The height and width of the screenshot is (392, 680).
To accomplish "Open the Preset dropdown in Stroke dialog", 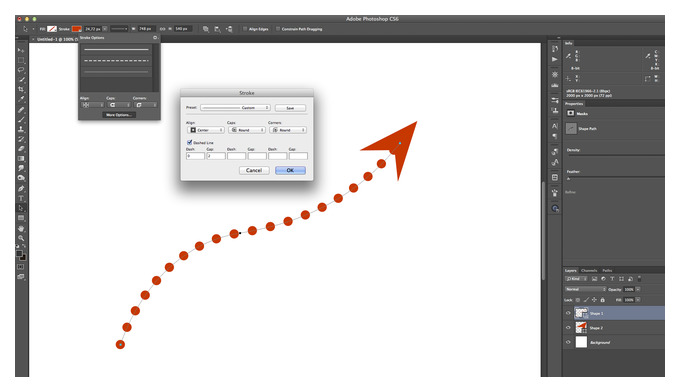I will (235, 108).
